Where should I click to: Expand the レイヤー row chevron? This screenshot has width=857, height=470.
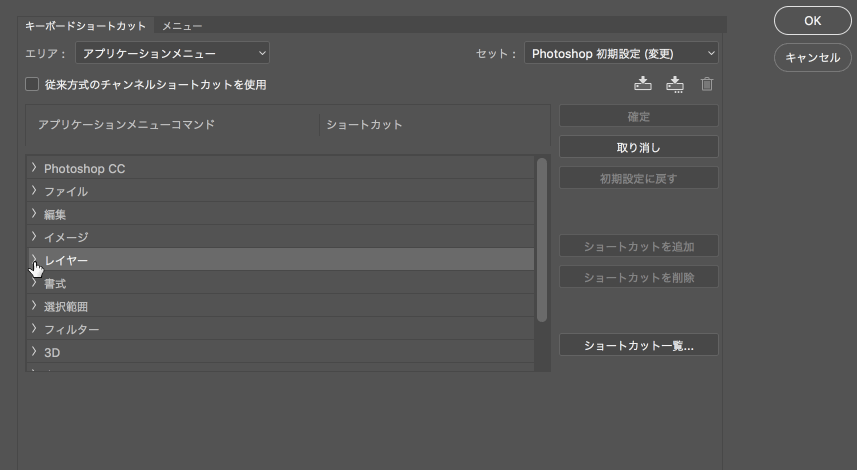pos(34,260)
